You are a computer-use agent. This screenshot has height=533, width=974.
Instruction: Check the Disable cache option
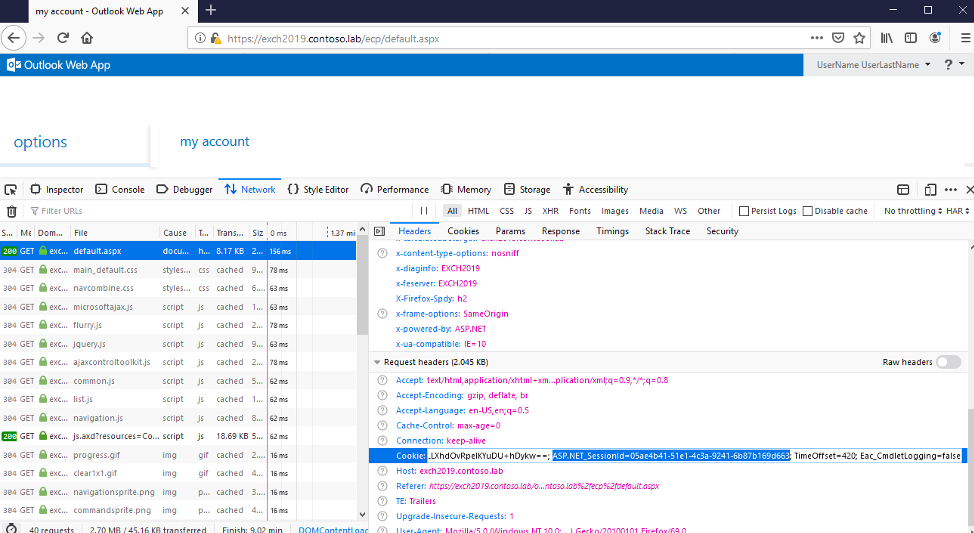(807, 211)
